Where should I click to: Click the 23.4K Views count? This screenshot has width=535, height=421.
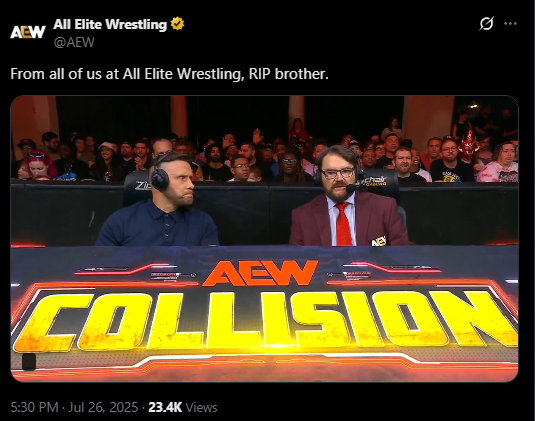click(183, 407)
